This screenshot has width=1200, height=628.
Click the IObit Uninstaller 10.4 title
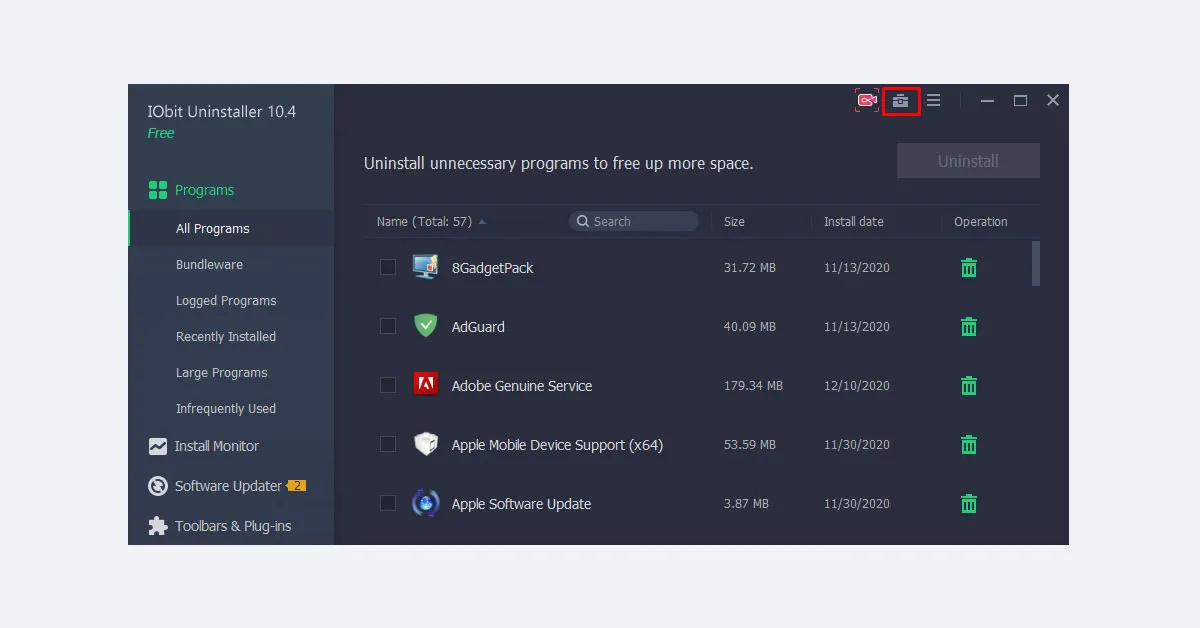coord(222,112)
